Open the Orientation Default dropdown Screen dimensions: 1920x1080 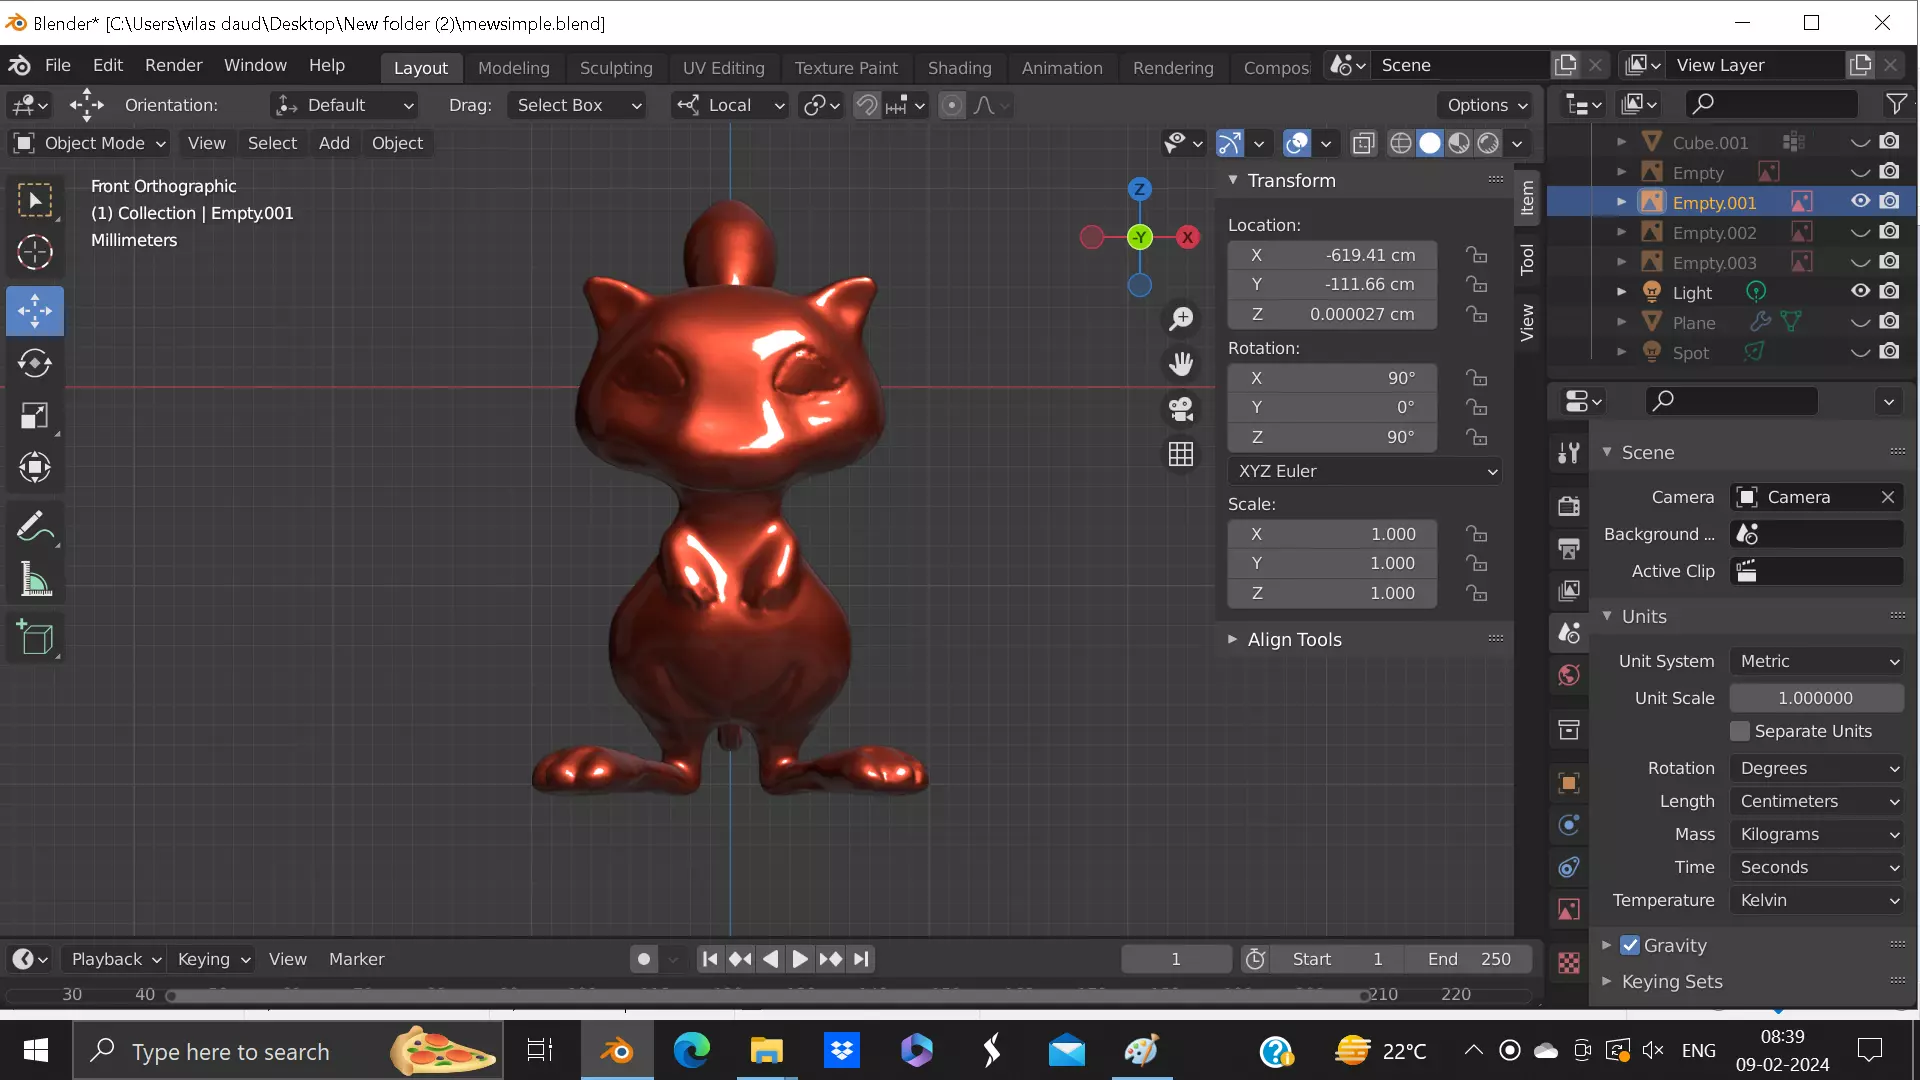(x=345, y=105)
